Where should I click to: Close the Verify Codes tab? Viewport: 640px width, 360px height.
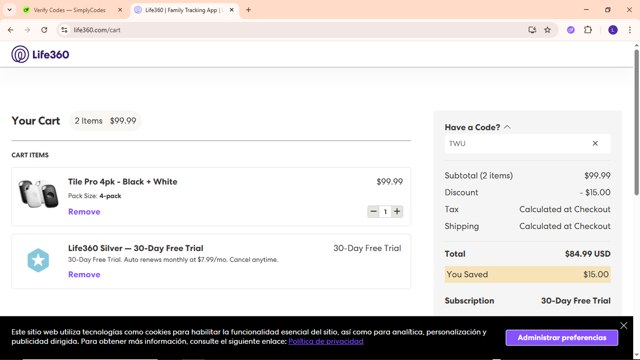[x=120, y=10]
